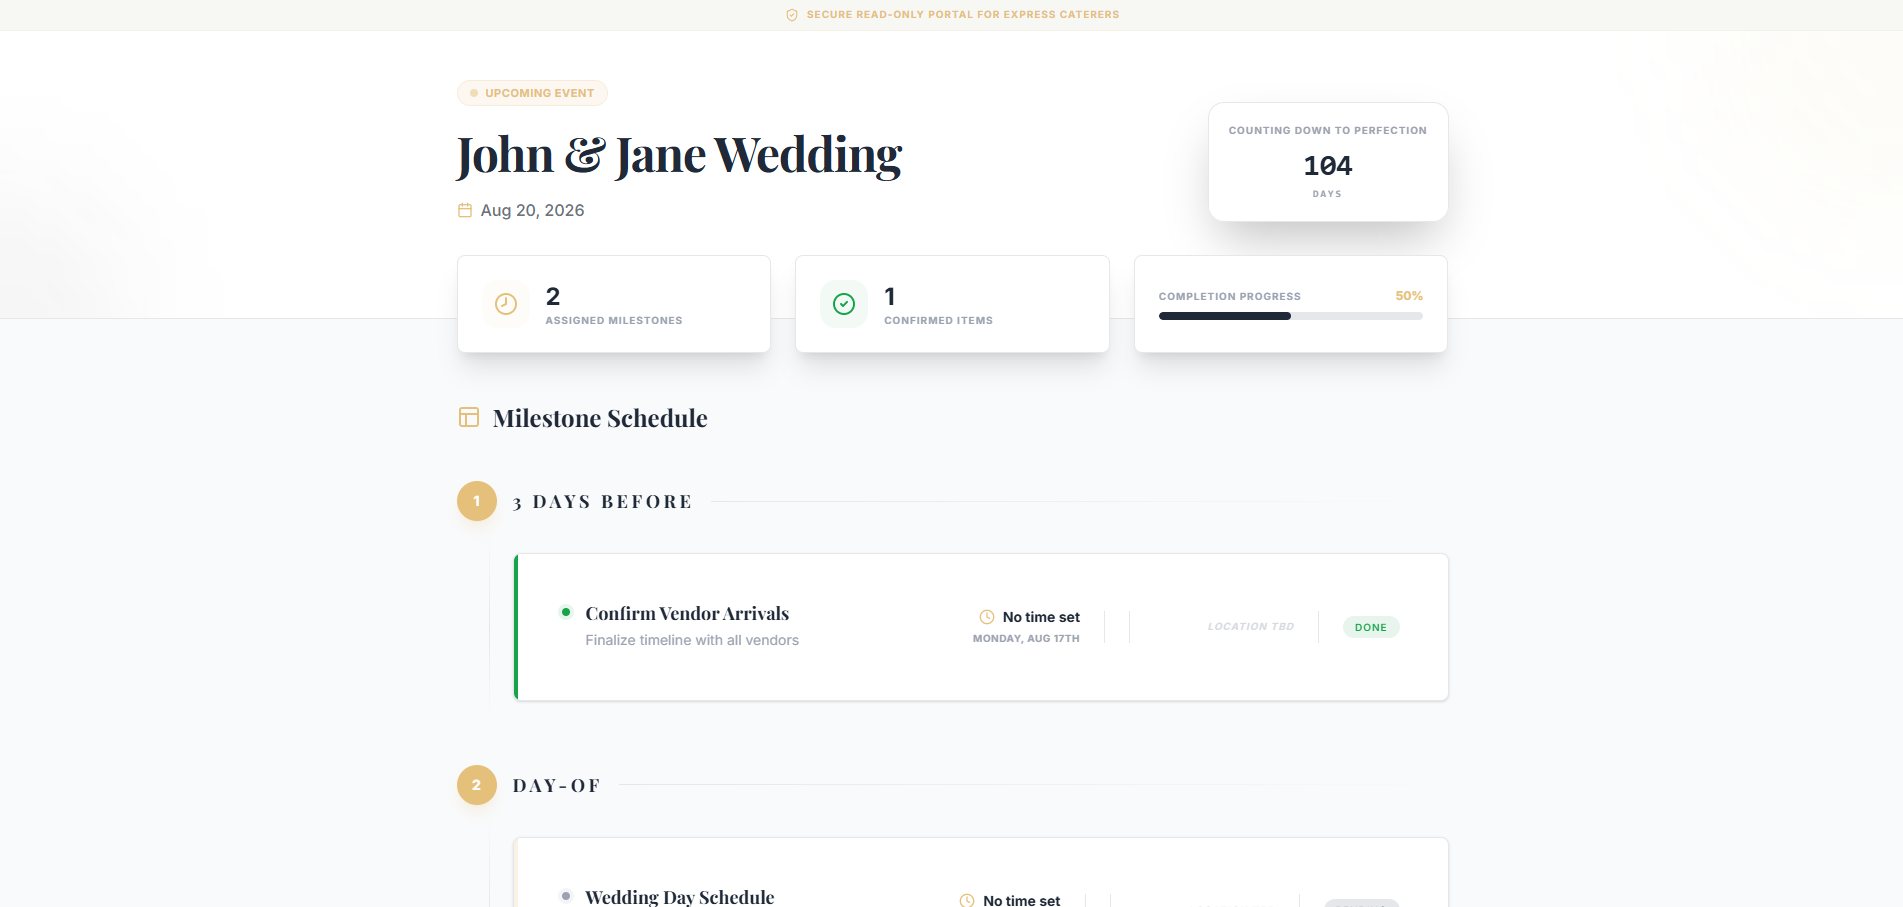This screenshot has width=1903, height=907.
Task: Click the 'Location TBD' placeholder text
Action: [x=1250, y=627]
